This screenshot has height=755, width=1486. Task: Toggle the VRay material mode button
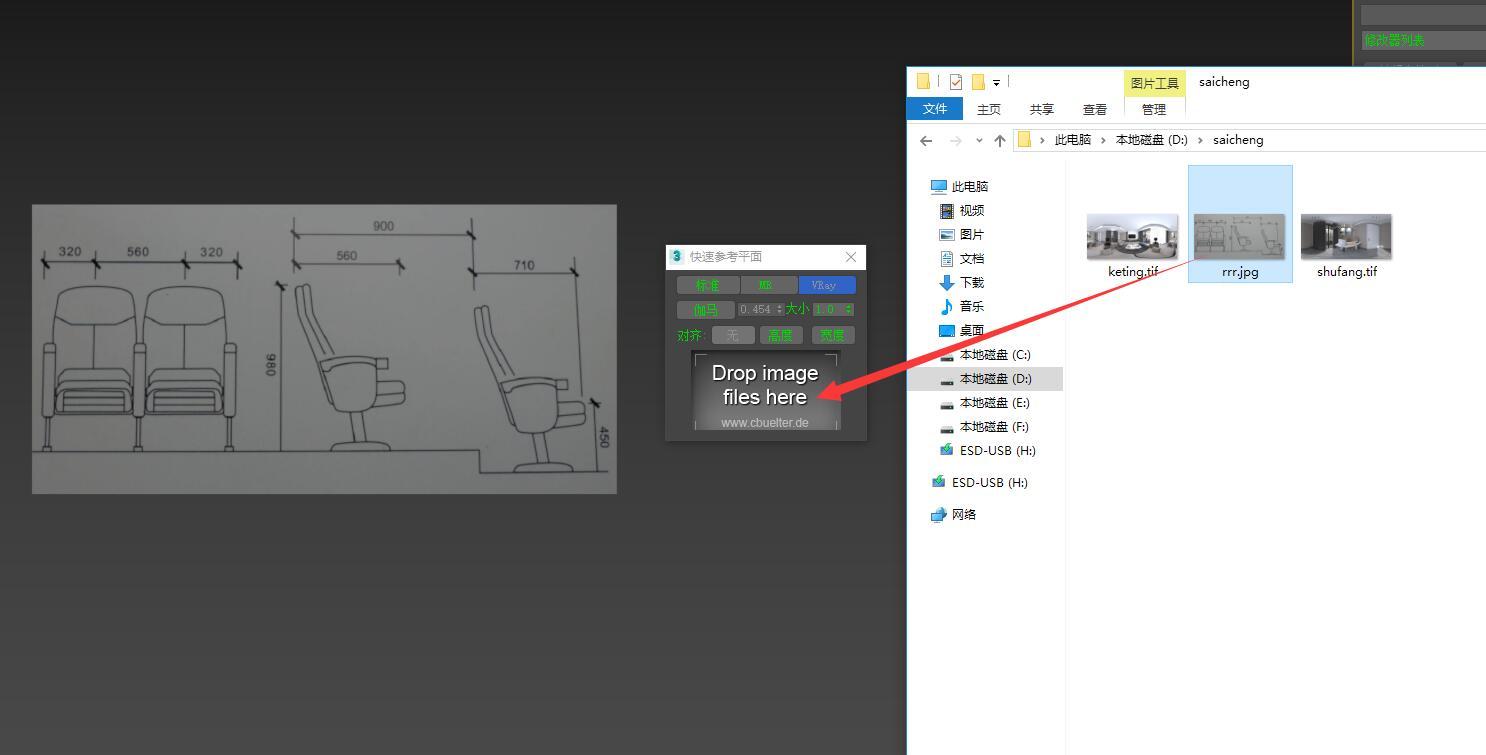point(826,286)
